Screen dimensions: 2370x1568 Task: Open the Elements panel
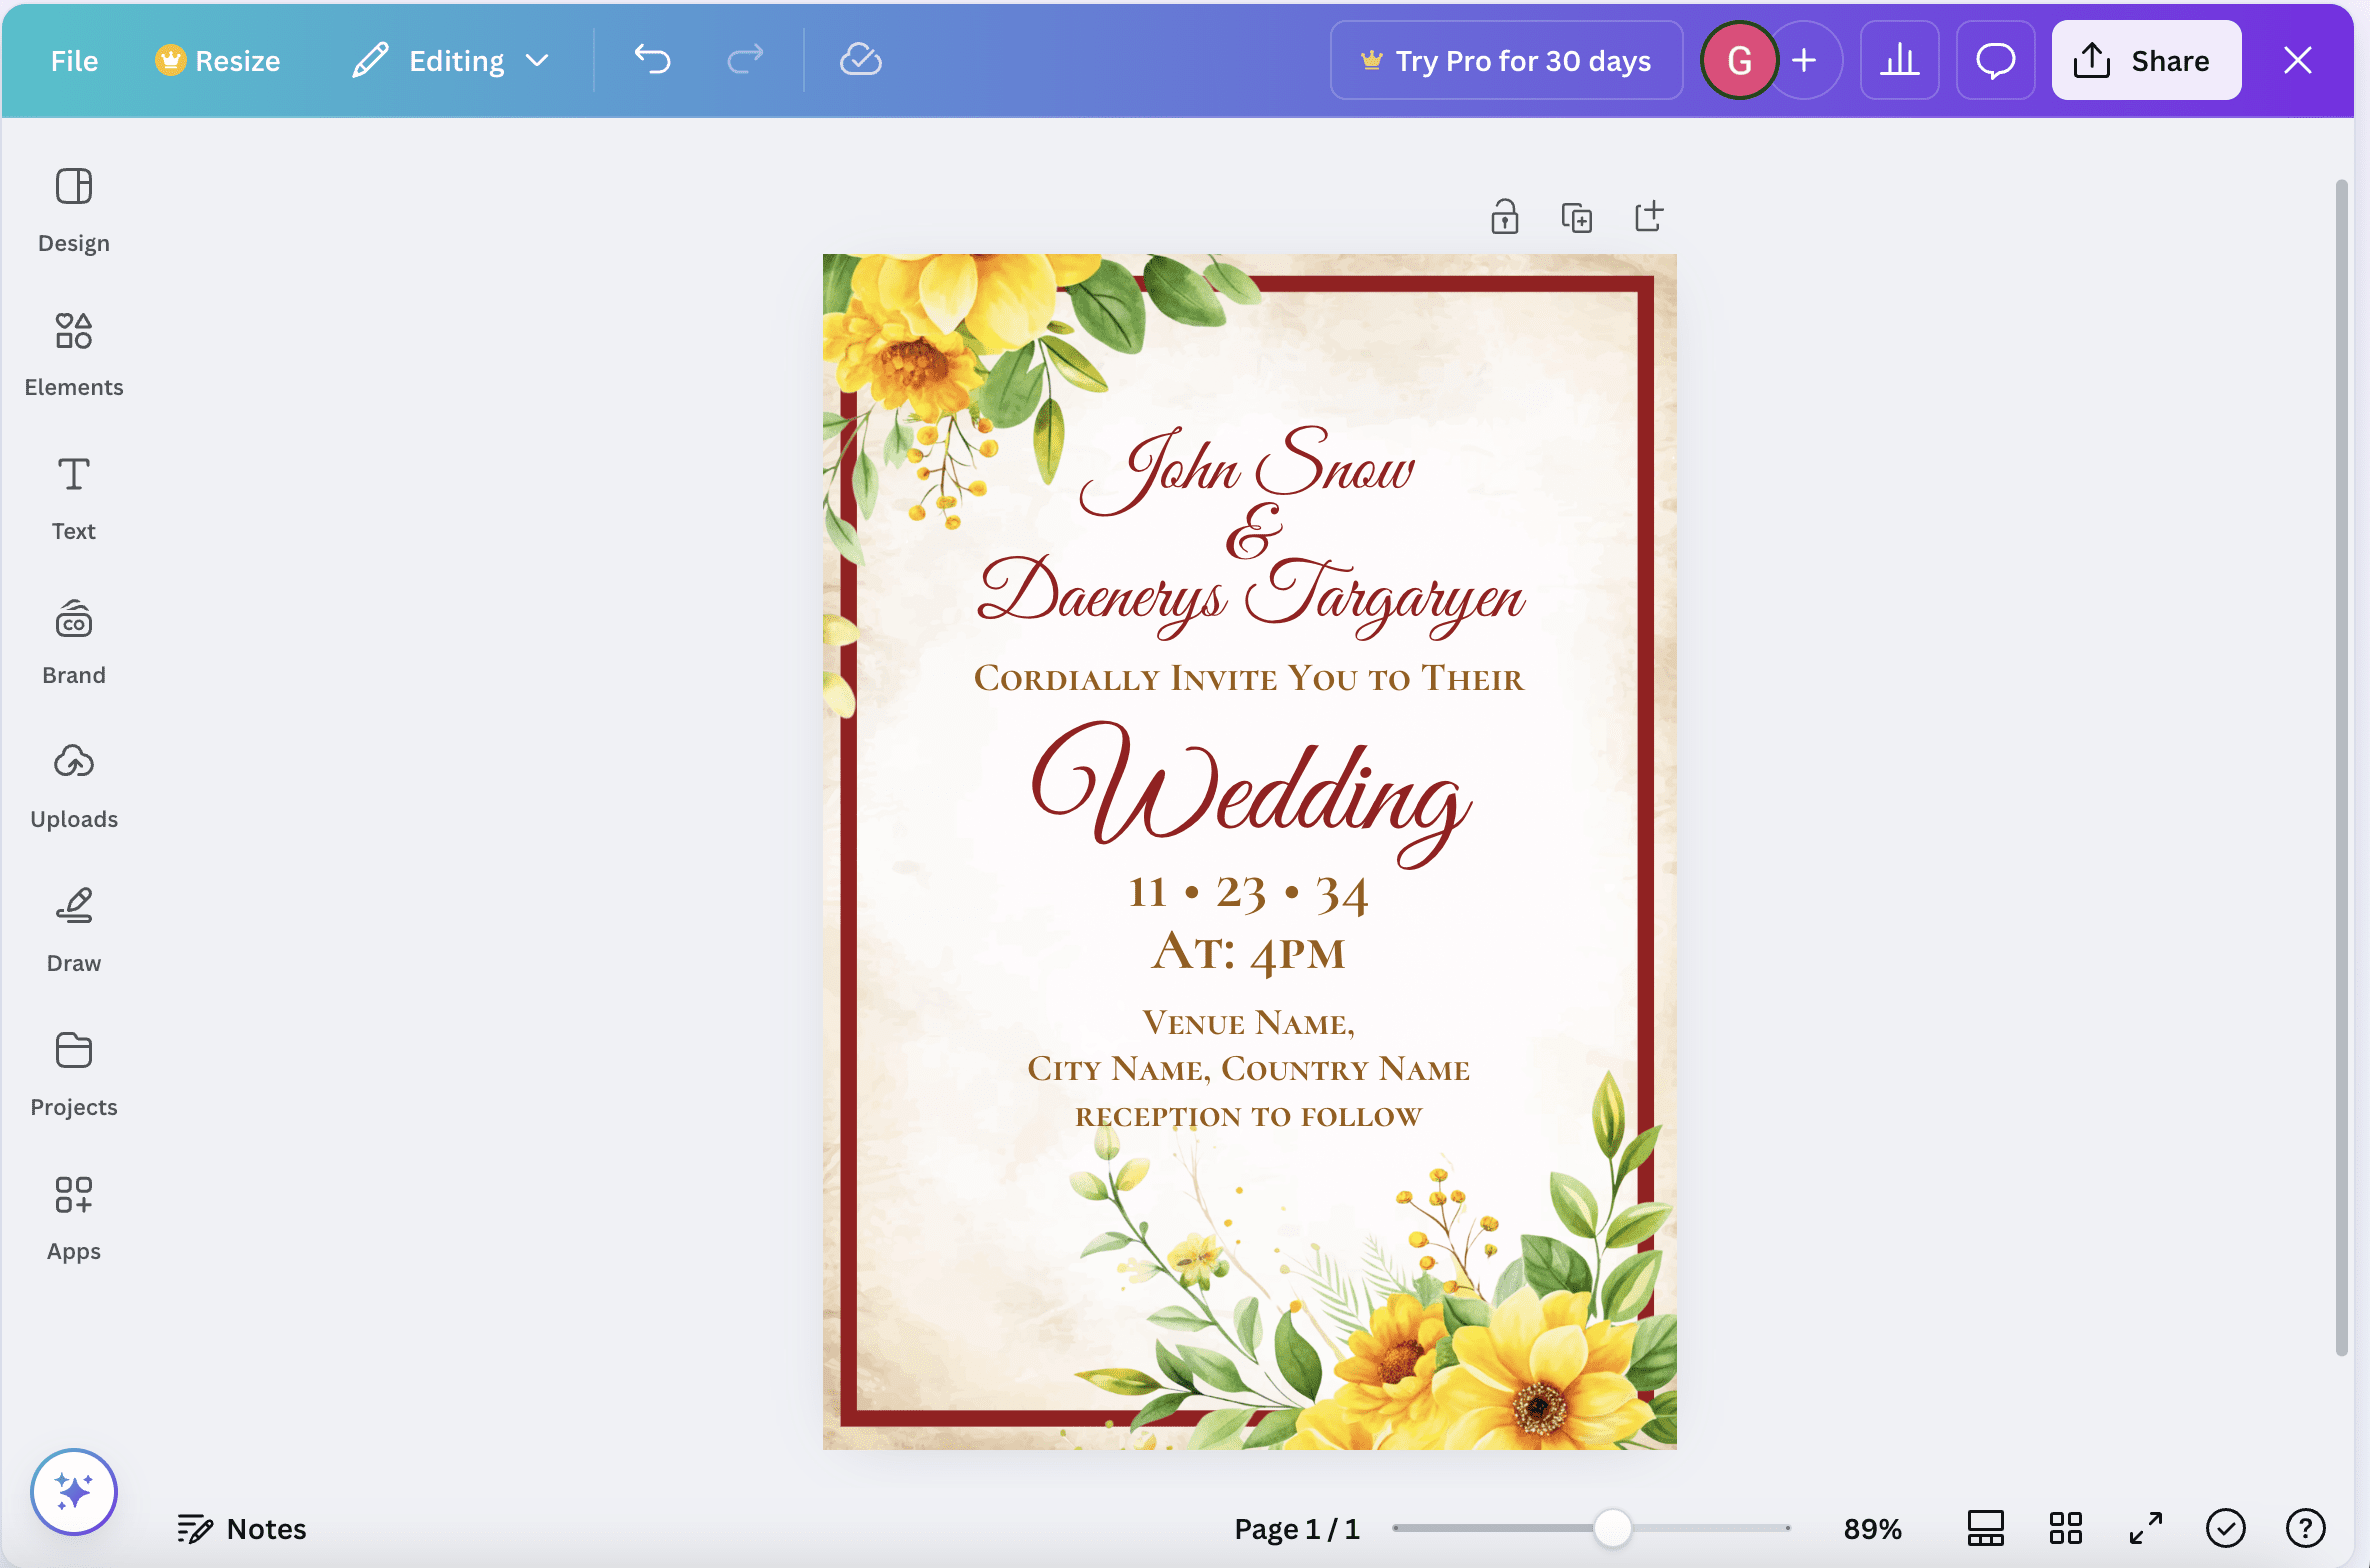73,354
